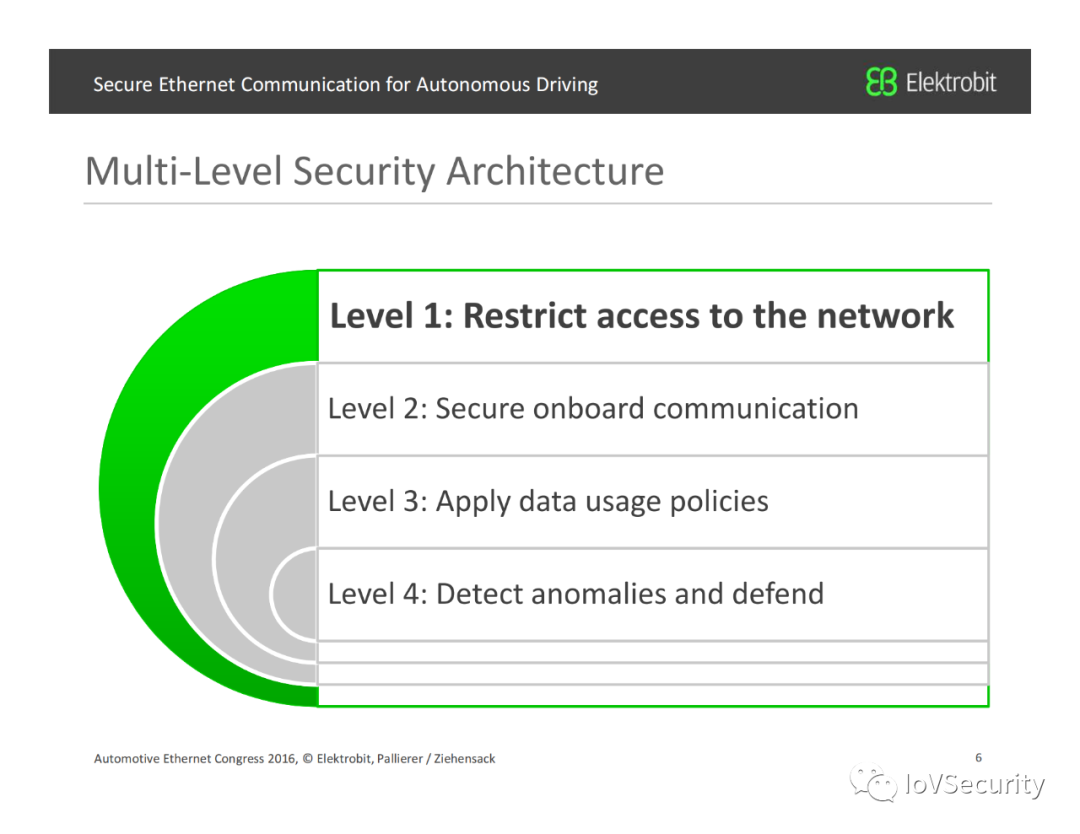Click the slide page number 6
This screenshot has width=1080, height=834.
tap(978, 757)
